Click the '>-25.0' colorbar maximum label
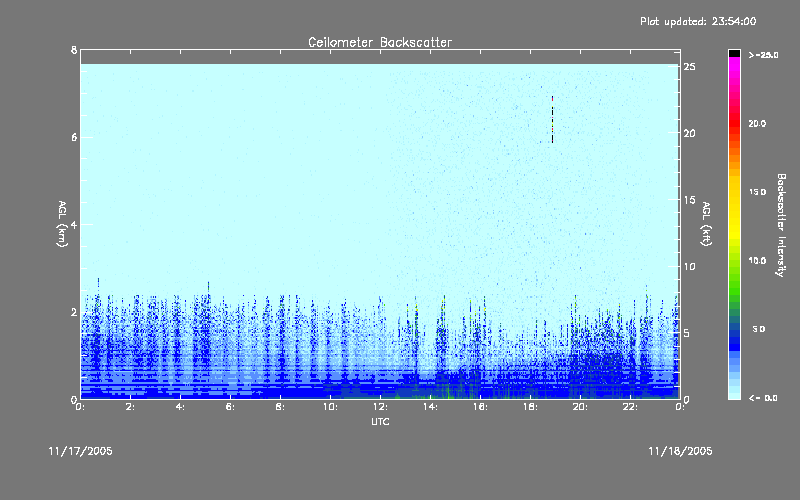The width and height of the screenshot is (800, 500). (763, 55)
